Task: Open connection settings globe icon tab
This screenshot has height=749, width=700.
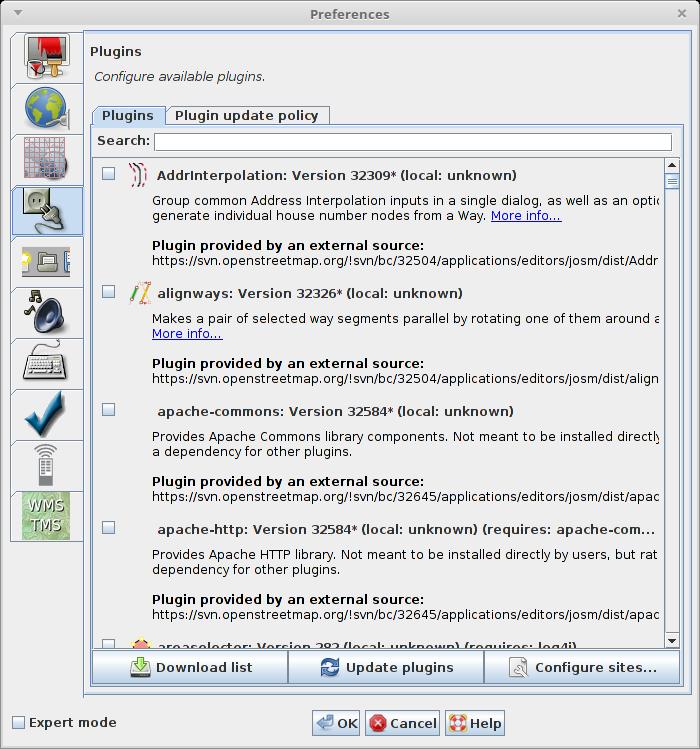Action: point(46,108)
